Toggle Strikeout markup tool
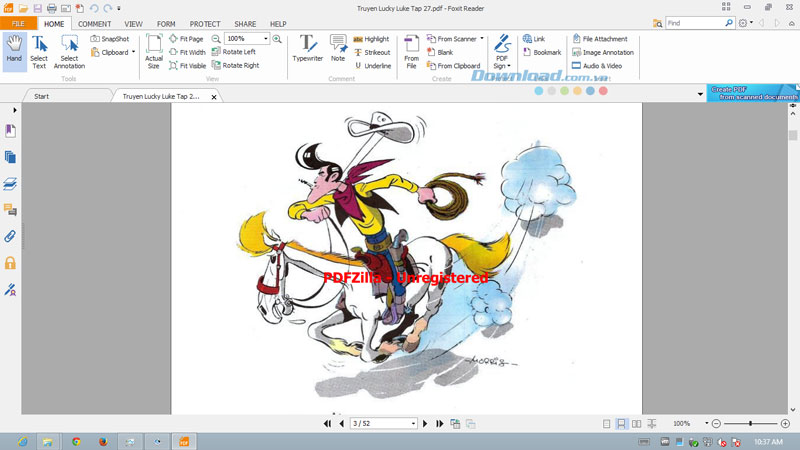800x450 pixels. pyautogui.click(x=371, y=52)
